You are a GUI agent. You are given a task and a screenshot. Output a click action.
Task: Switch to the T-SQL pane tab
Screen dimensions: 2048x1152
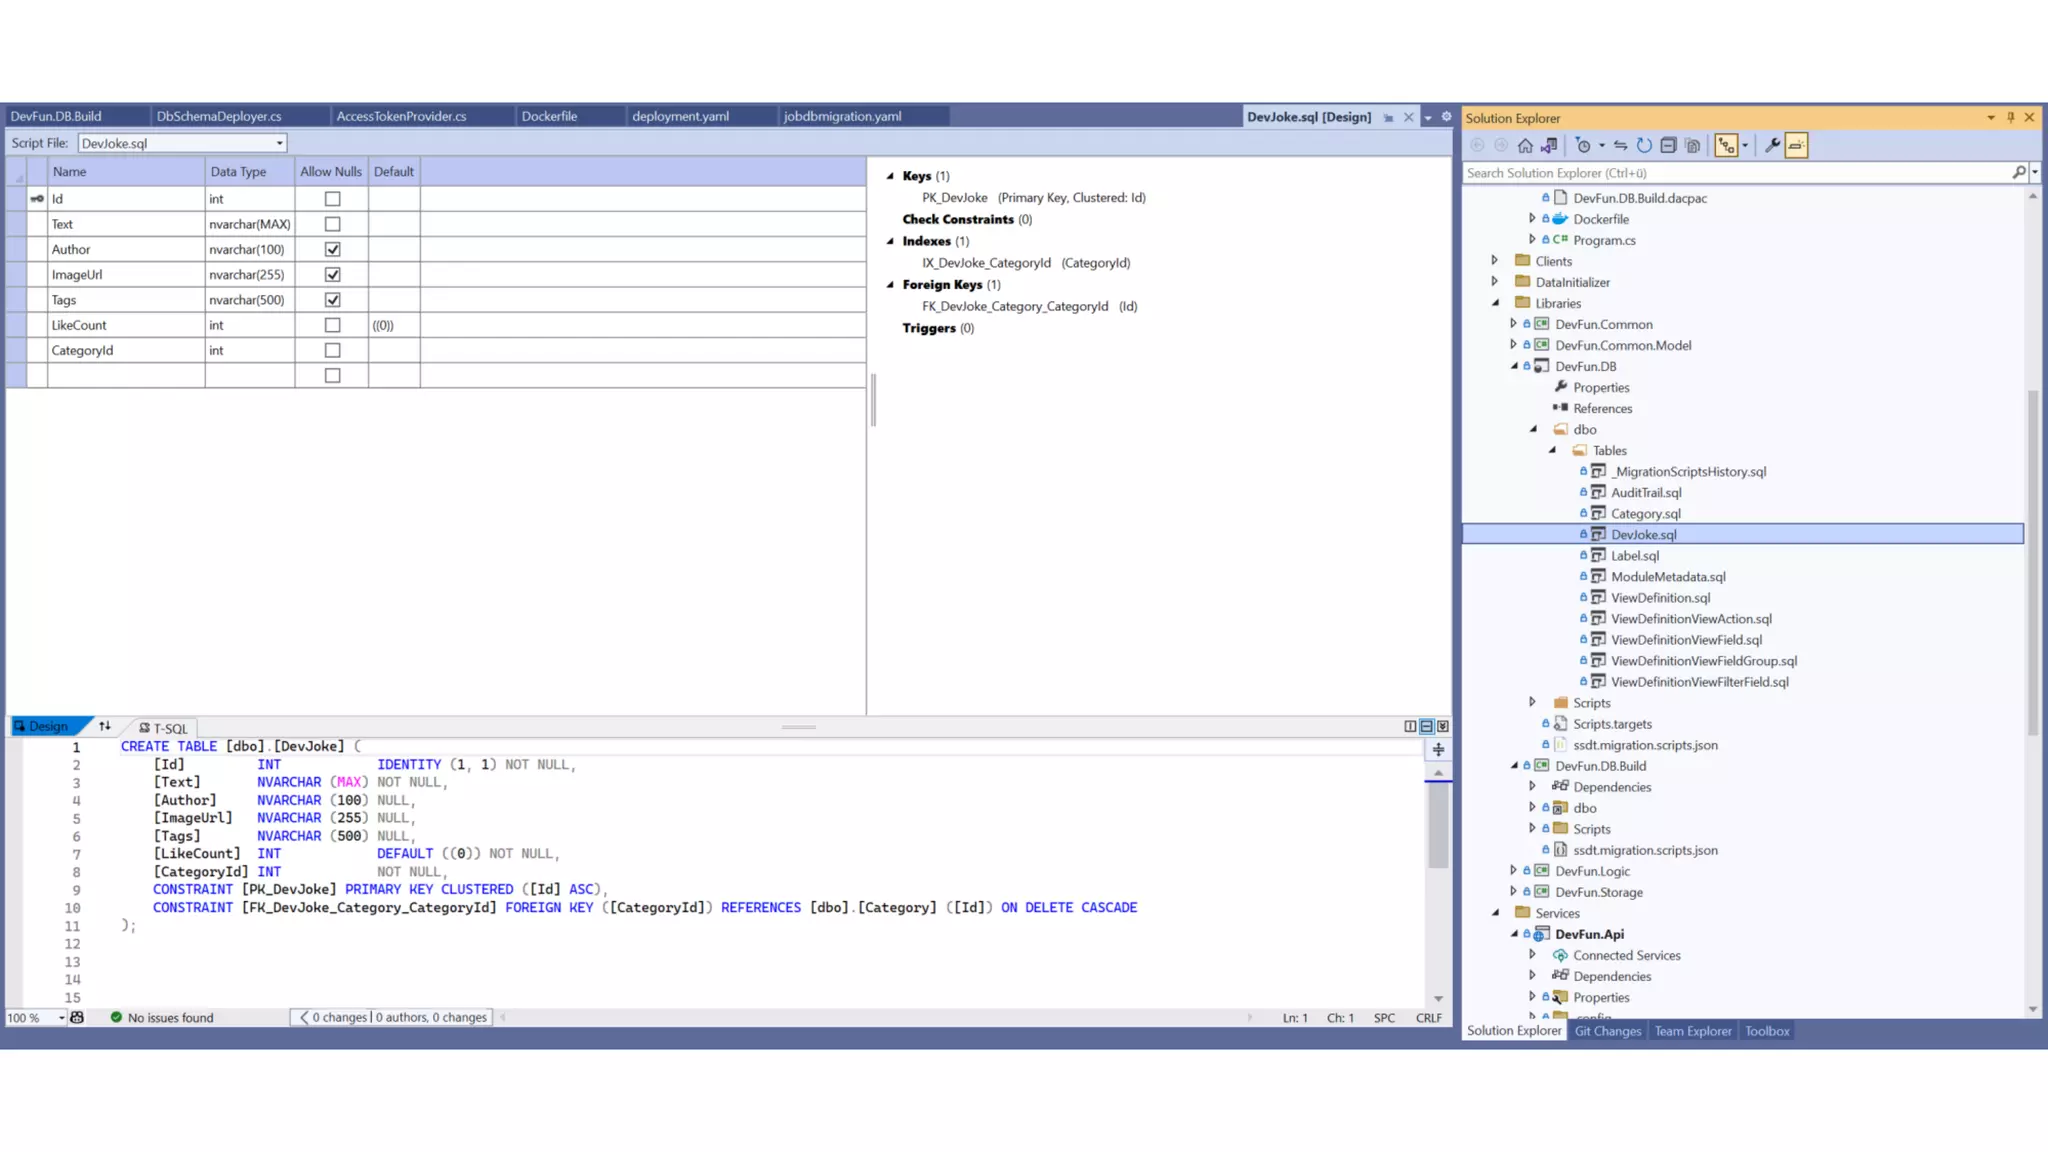click(x=164, y=728)
